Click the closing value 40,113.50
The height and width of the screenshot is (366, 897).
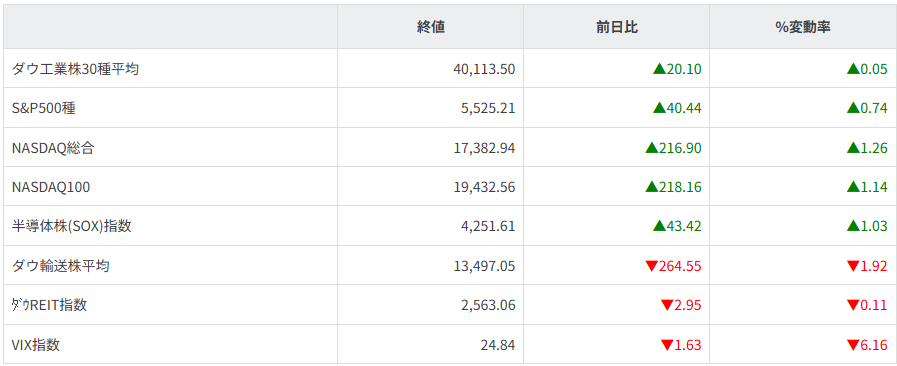click(485, 69)
